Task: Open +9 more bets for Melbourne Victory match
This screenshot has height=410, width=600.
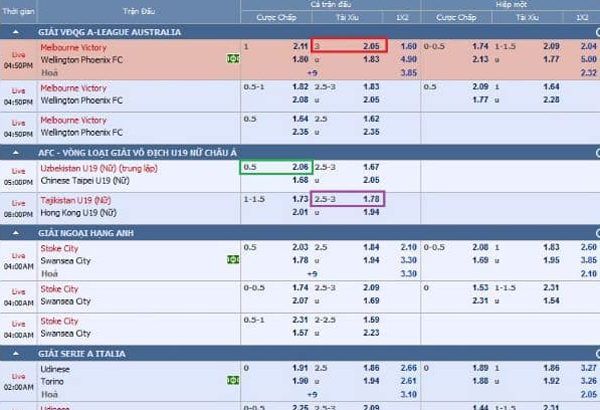Action: tap(312, 73)
